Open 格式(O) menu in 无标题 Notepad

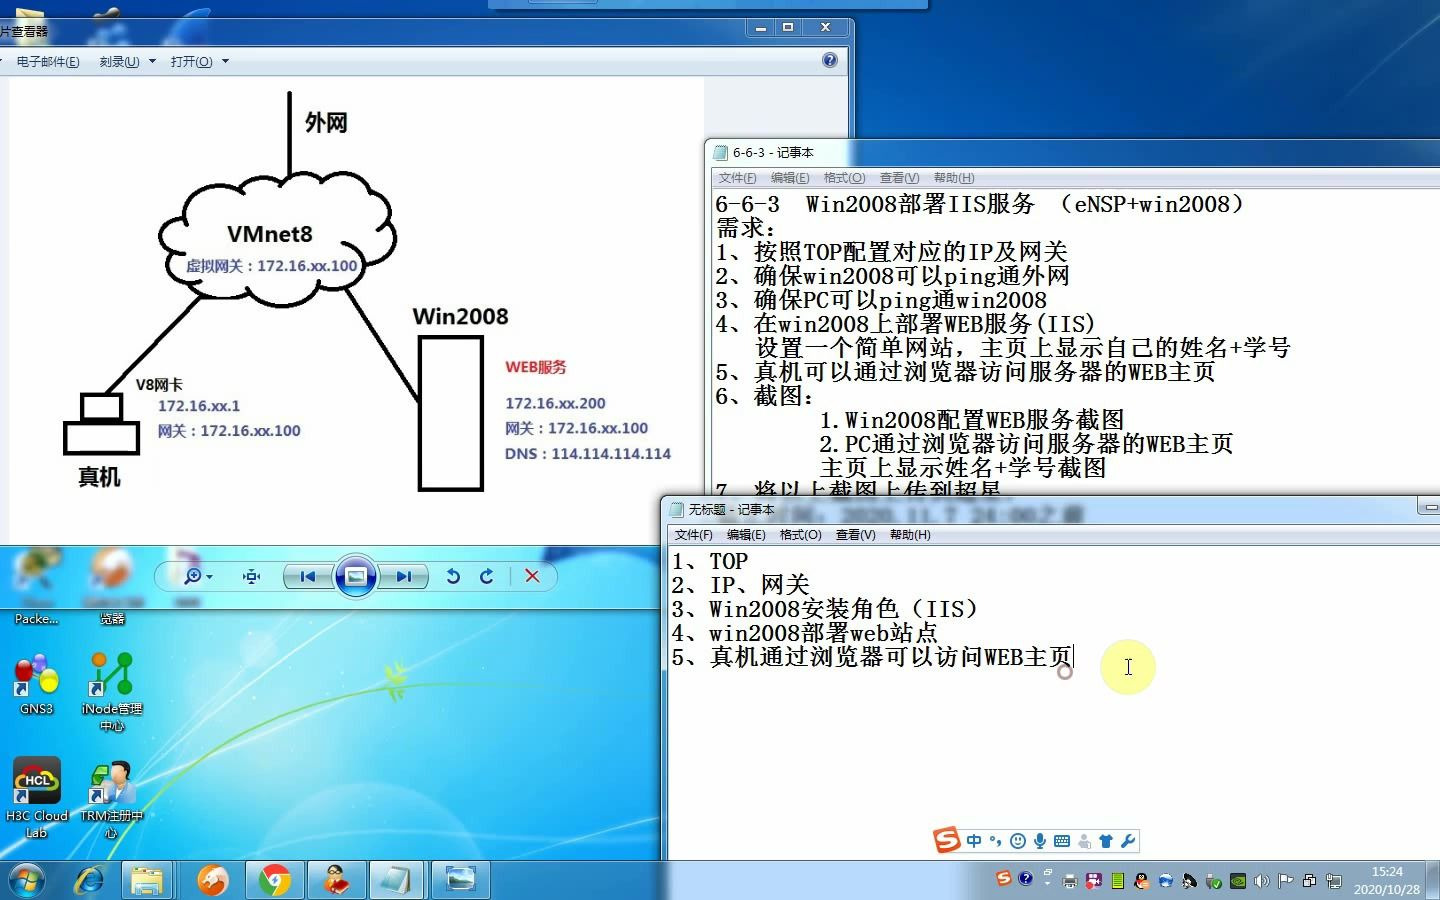tap(800, 535)
